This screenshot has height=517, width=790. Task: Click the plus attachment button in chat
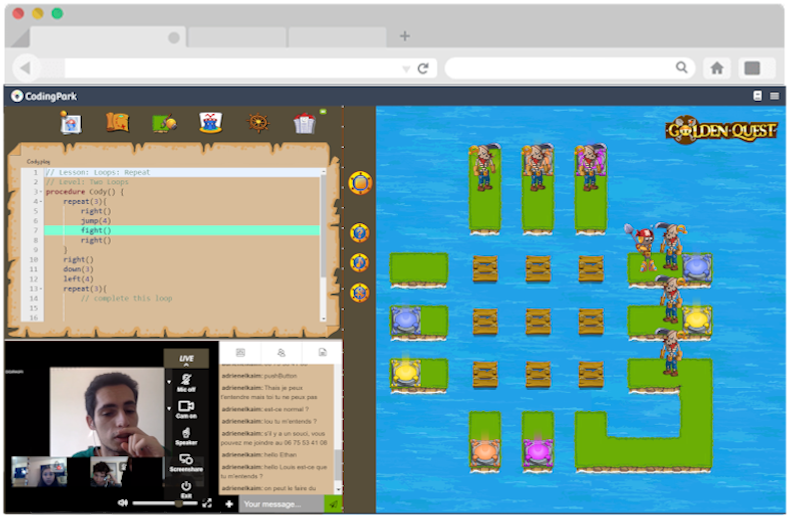[x=229, y=504]
